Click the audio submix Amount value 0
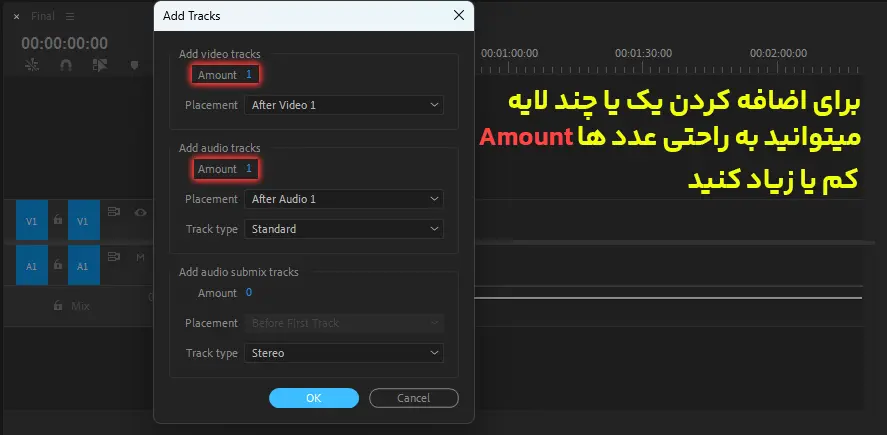 (248, 292)
